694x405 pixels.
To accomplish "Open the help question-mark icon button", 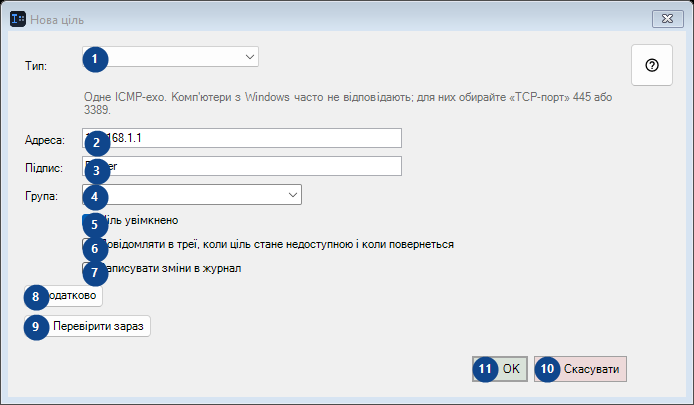I will coord(652,65).
